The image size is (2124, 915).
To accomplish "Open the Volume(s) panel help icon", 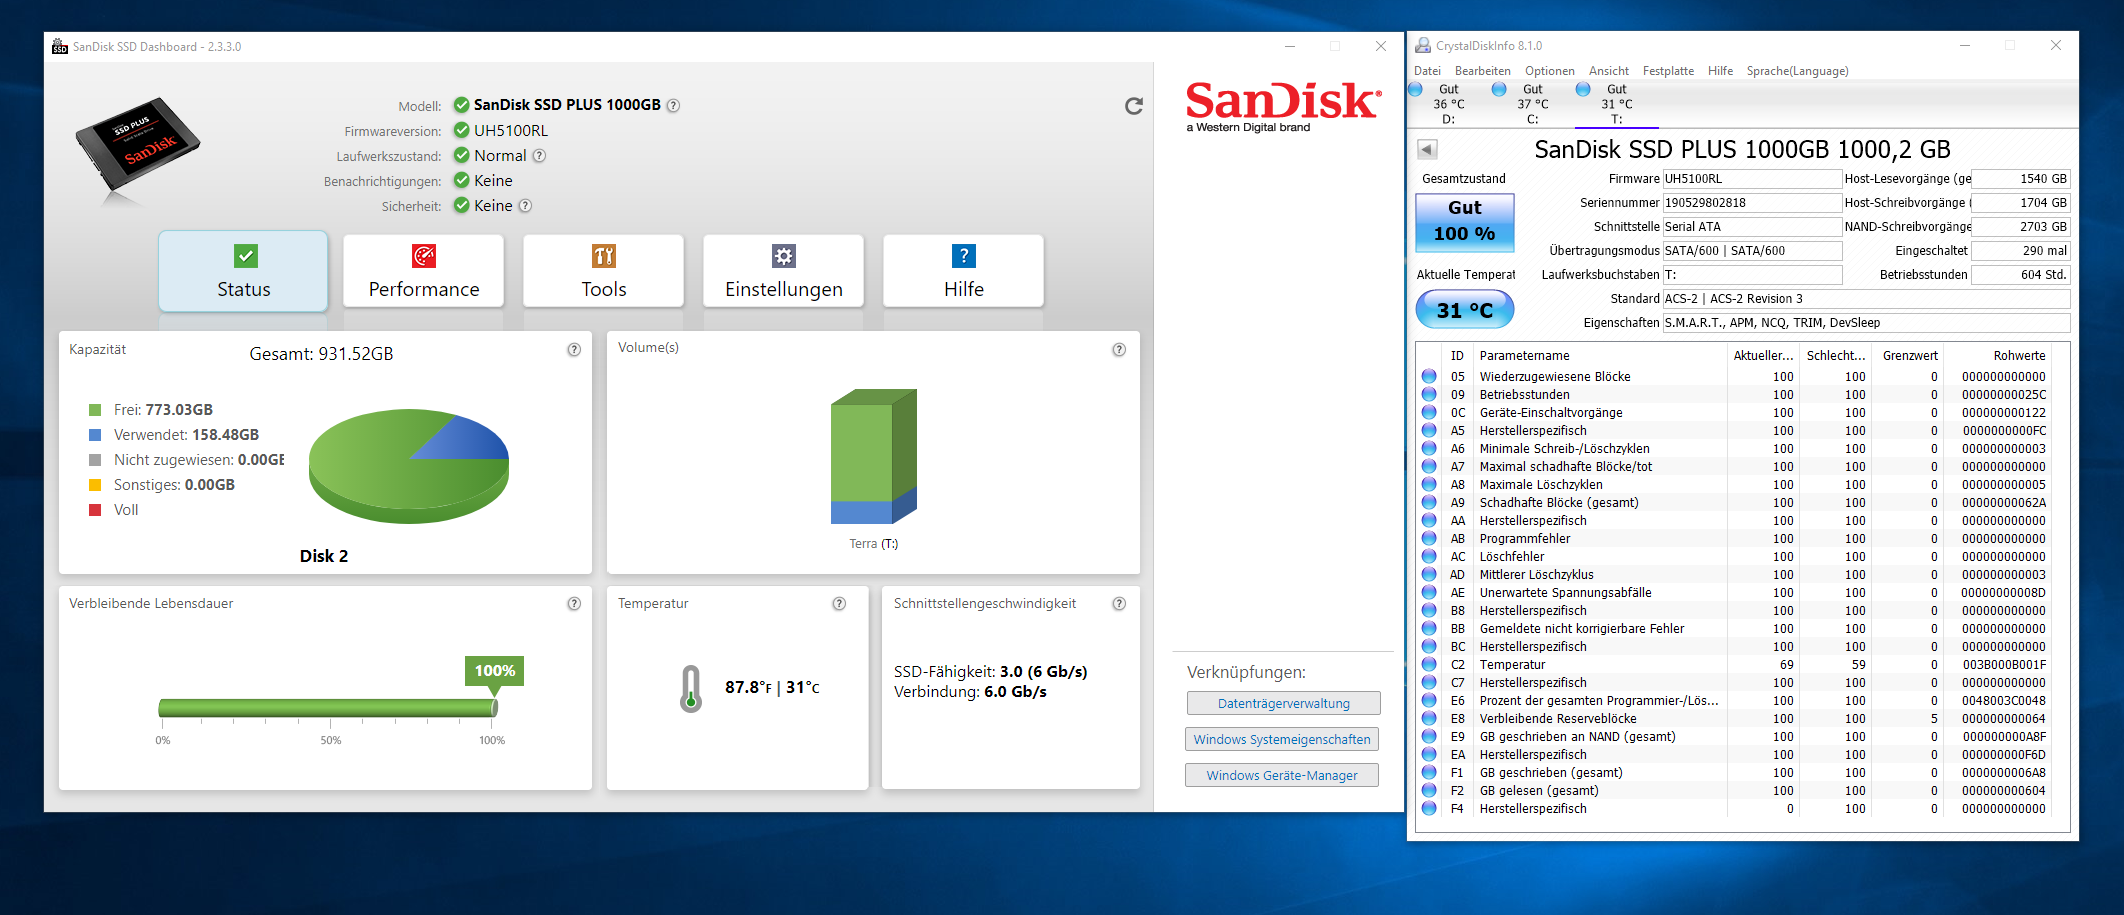I will pyautogui.click(x=1119, y=350).
